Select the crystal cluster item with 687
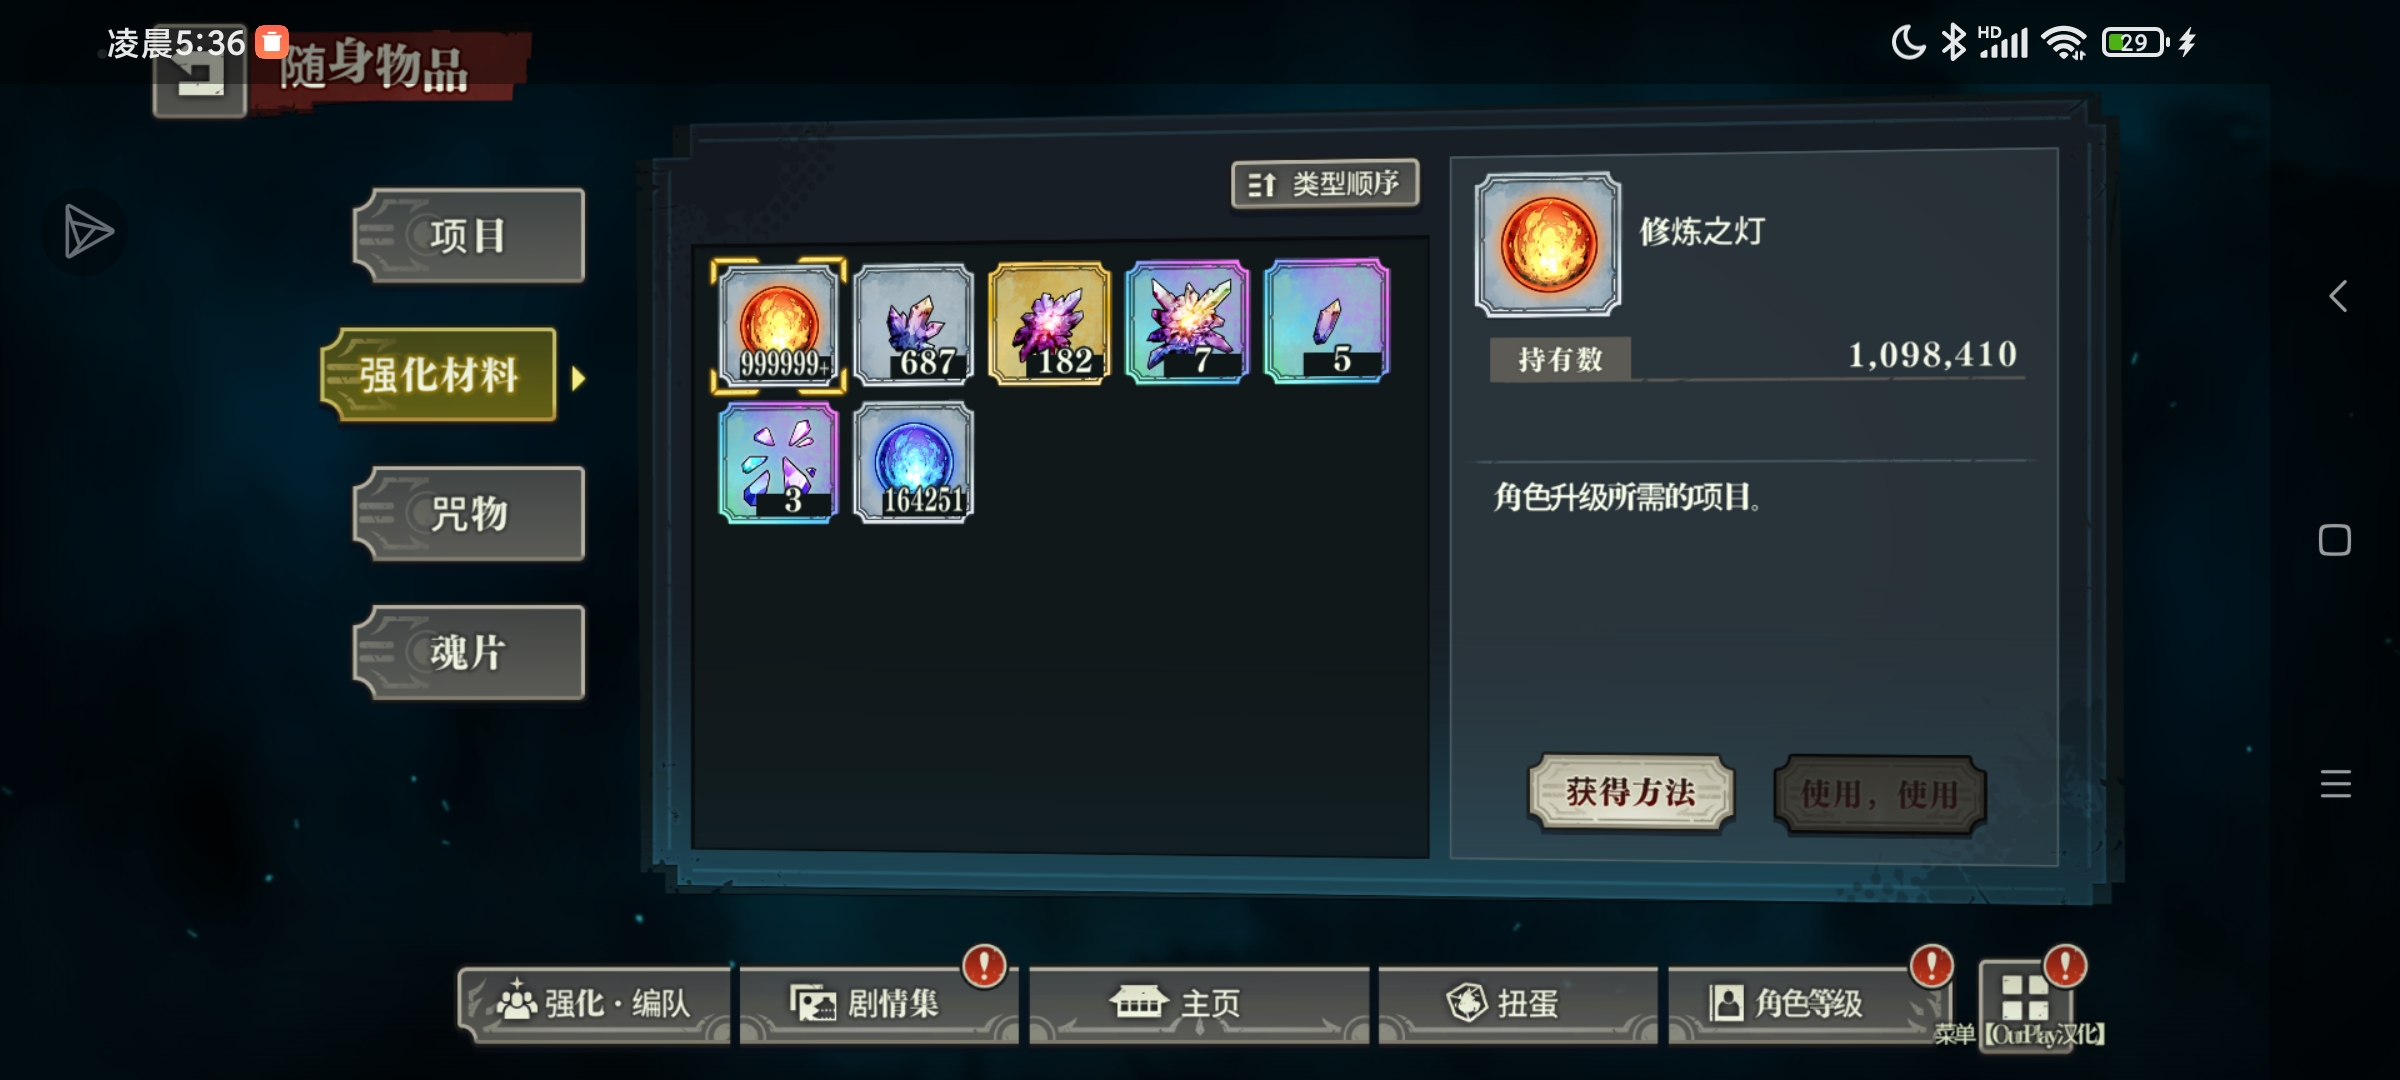2400x1080 pixels. point(914,324)
